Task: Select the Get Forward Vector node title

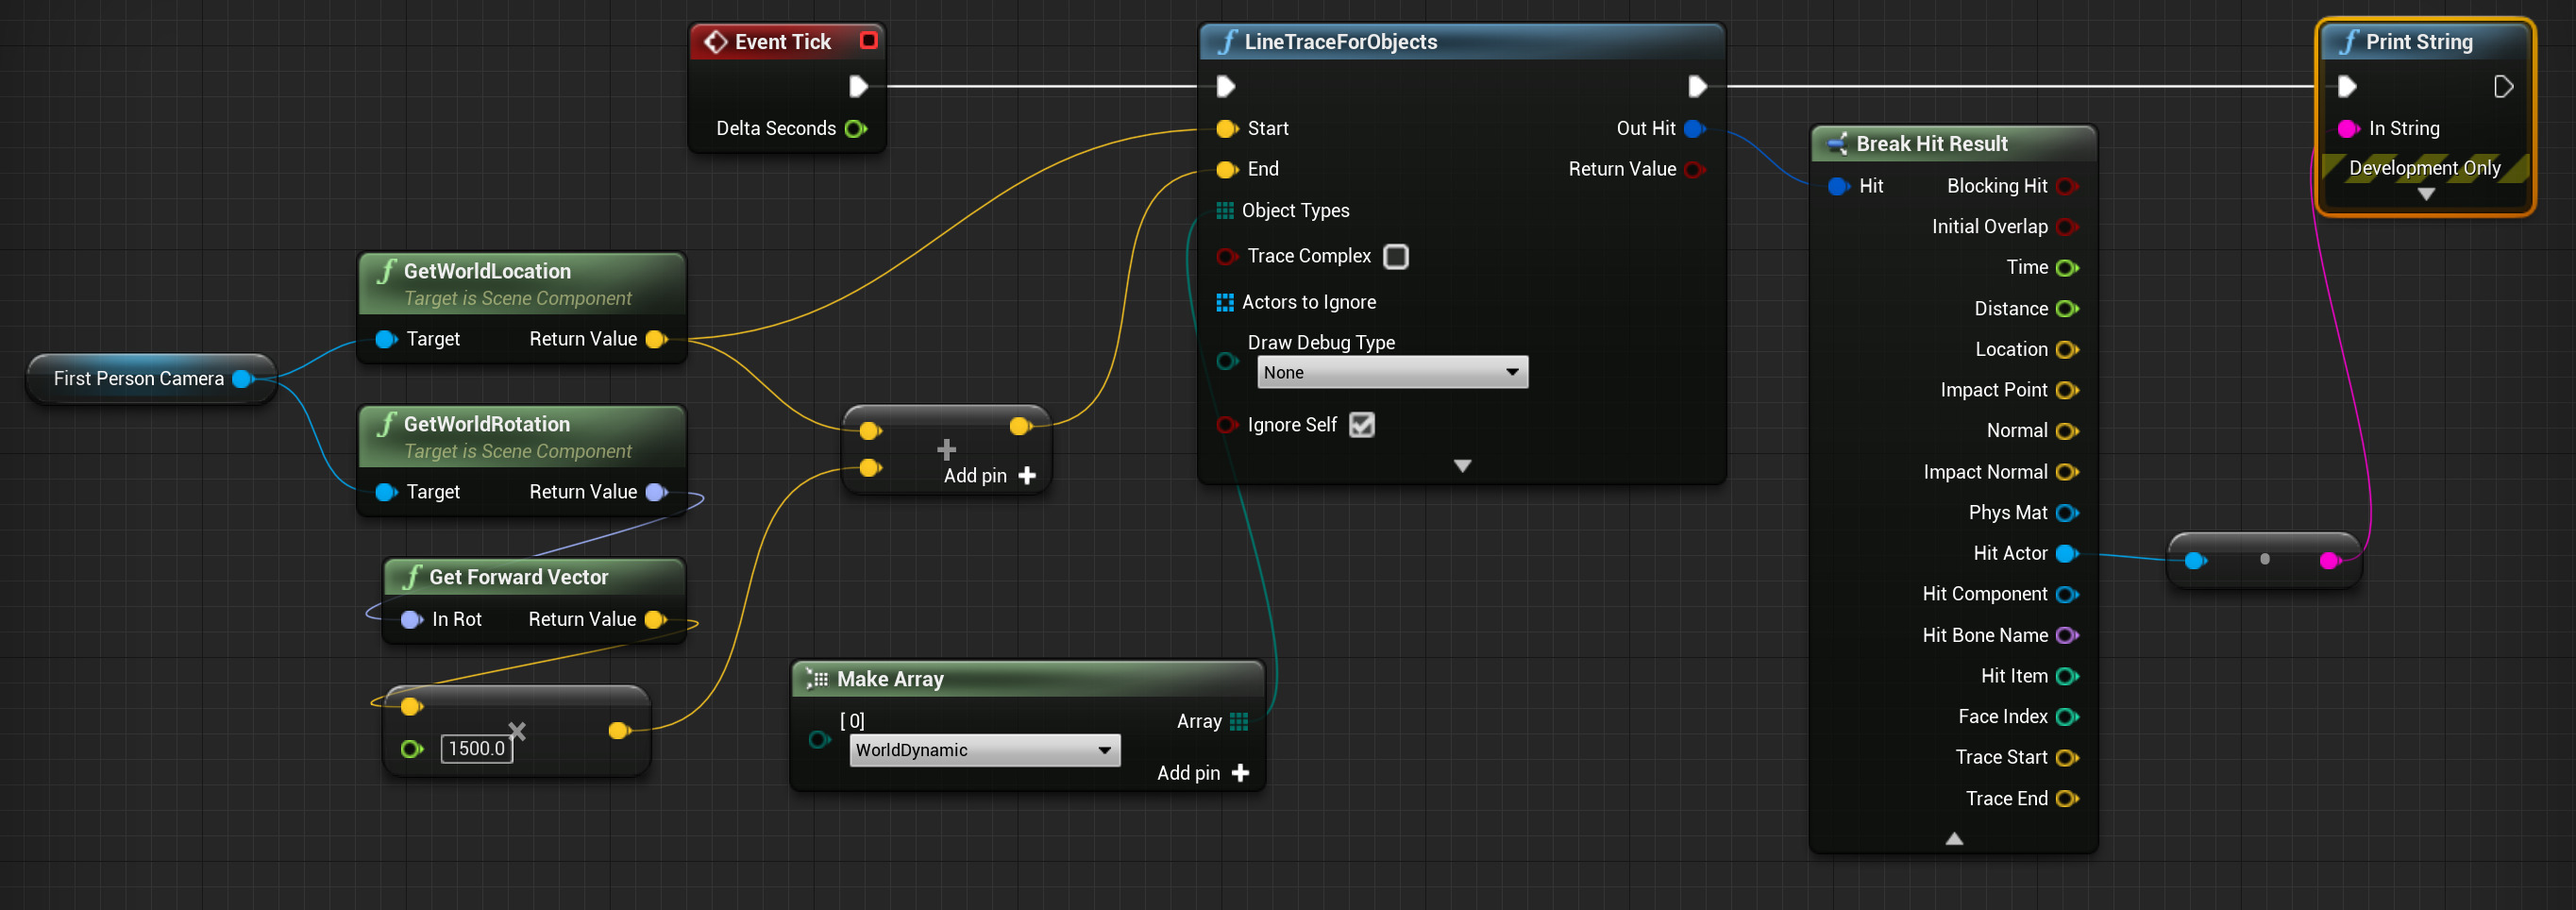Action: coord(518,577)
